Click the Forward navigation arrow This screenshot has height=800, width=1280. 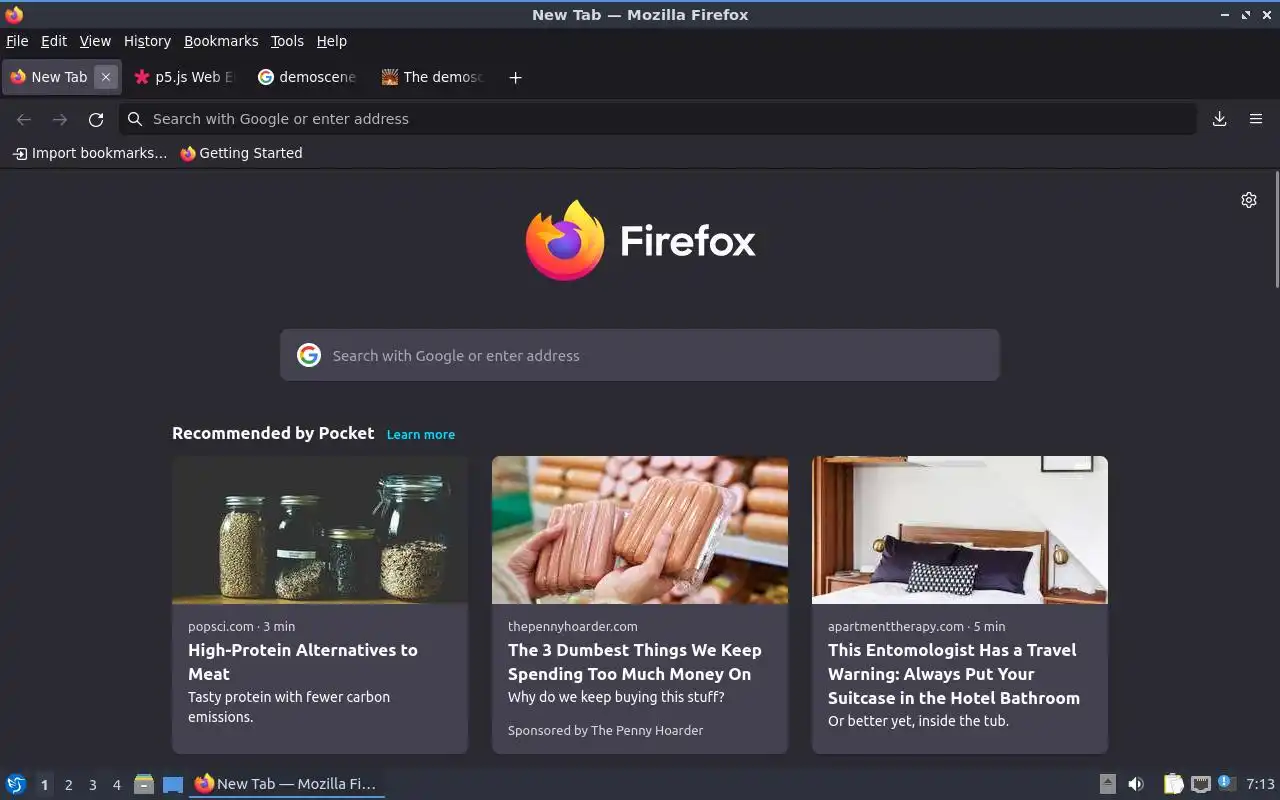[x=60, y=119]
